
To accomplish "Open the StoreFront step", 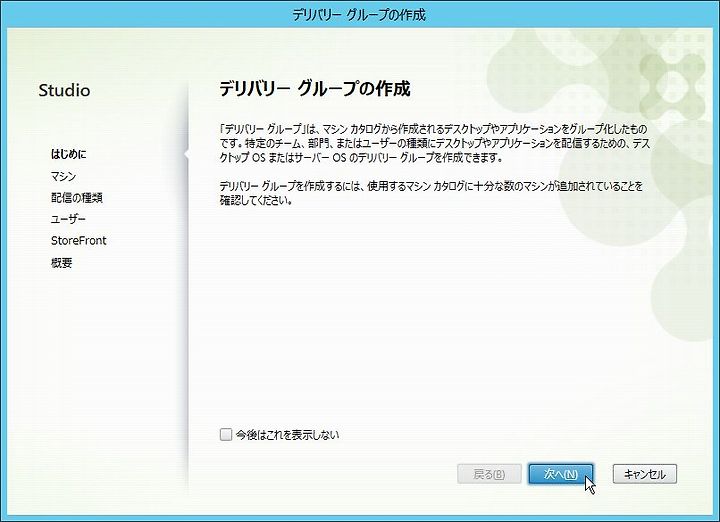I will coord(79,241).
